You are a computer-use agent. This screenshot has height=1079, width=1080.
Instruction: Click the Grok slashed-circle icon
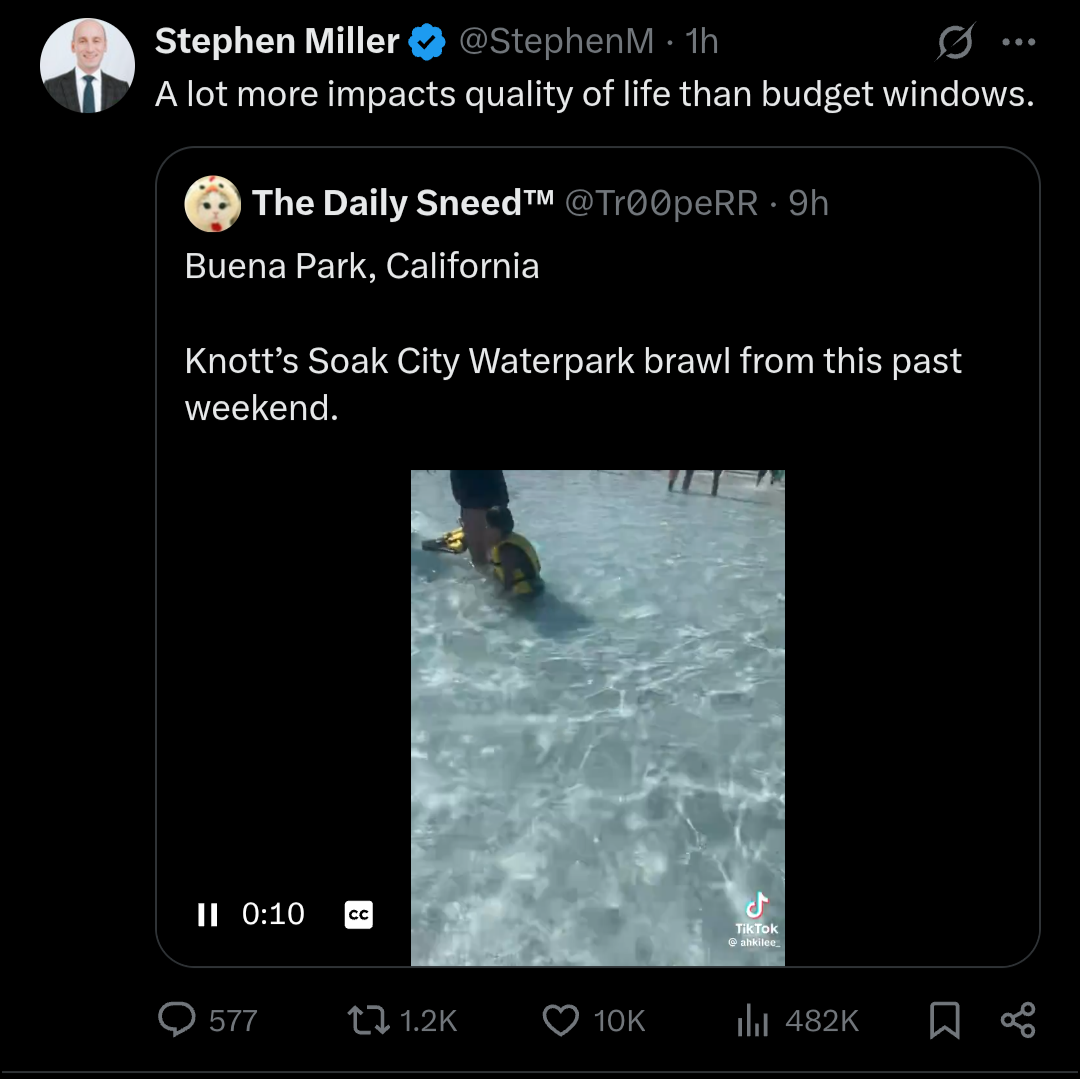tap(955, 42)
